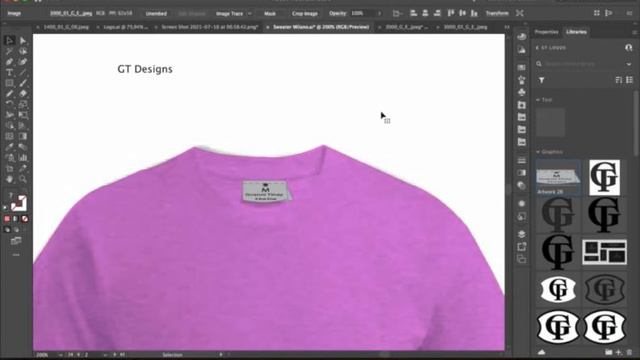Select the Shape Builder tool

9,126
